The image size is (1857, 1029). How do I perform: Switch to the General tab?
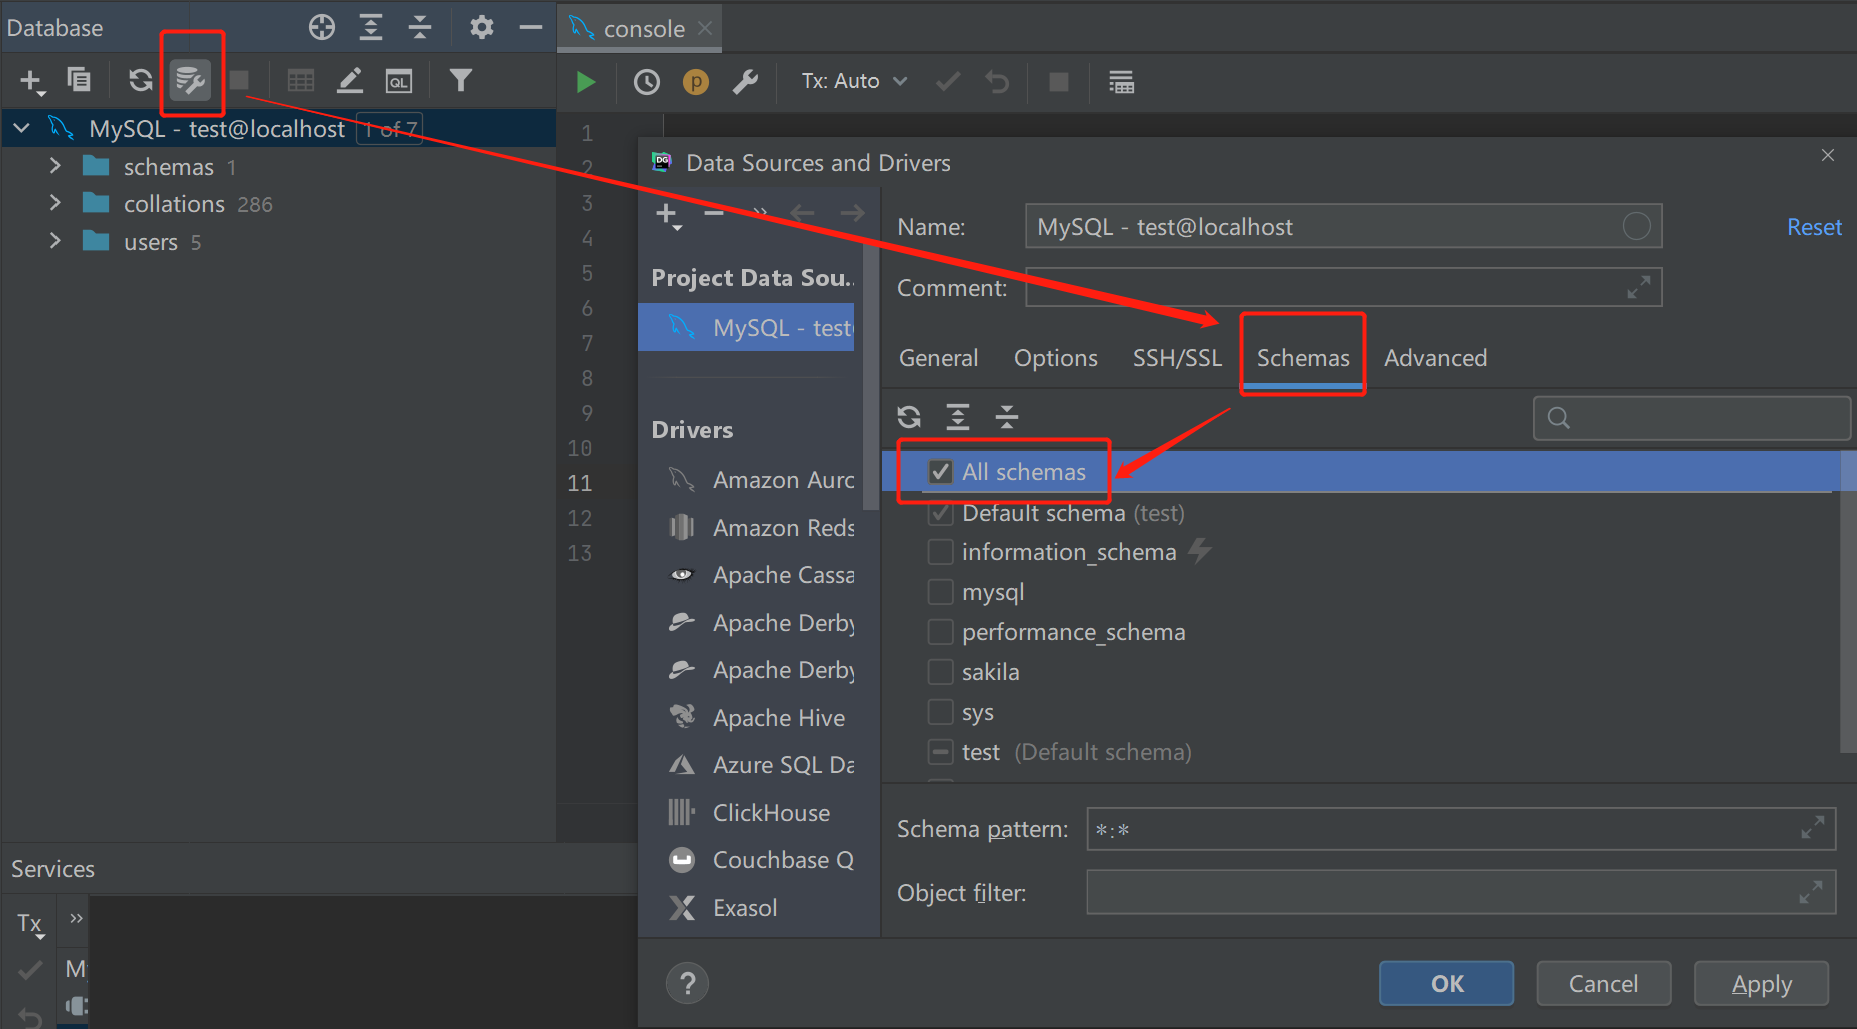click(x=938, y=358)
